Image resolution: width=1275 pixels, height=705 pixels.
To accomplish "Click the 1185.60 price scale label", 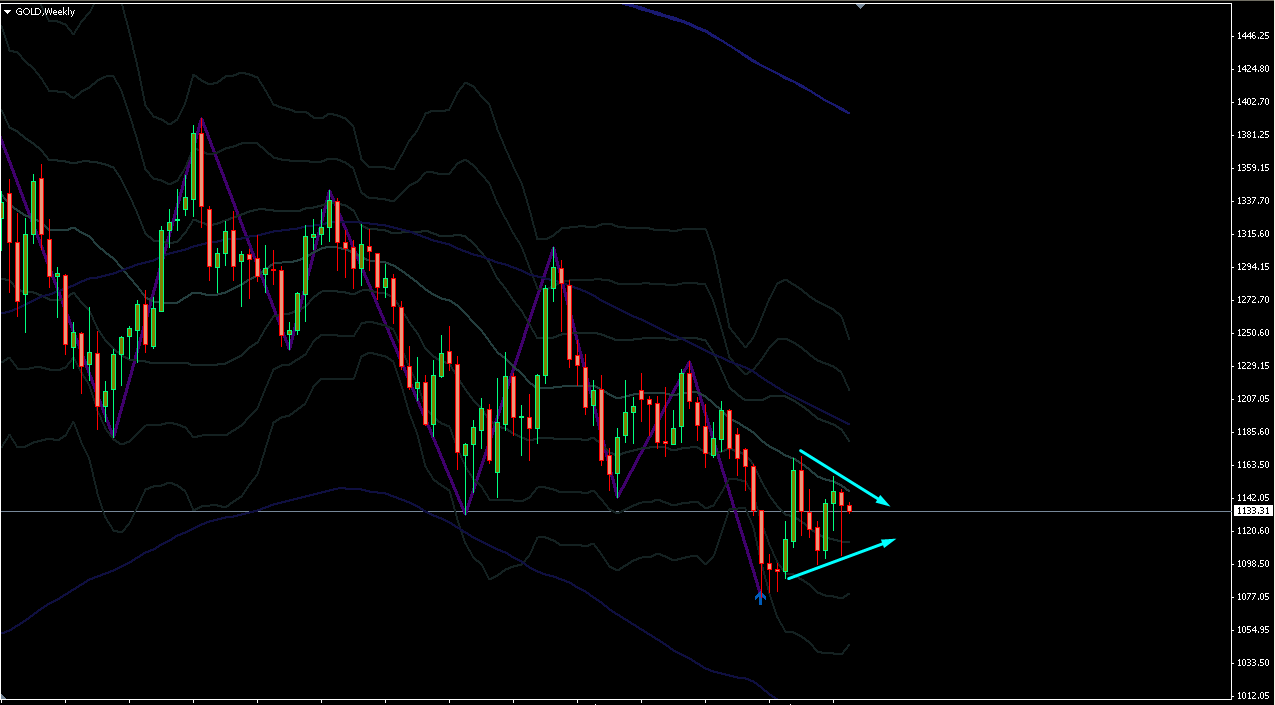I will click(x=1253, y=432).
